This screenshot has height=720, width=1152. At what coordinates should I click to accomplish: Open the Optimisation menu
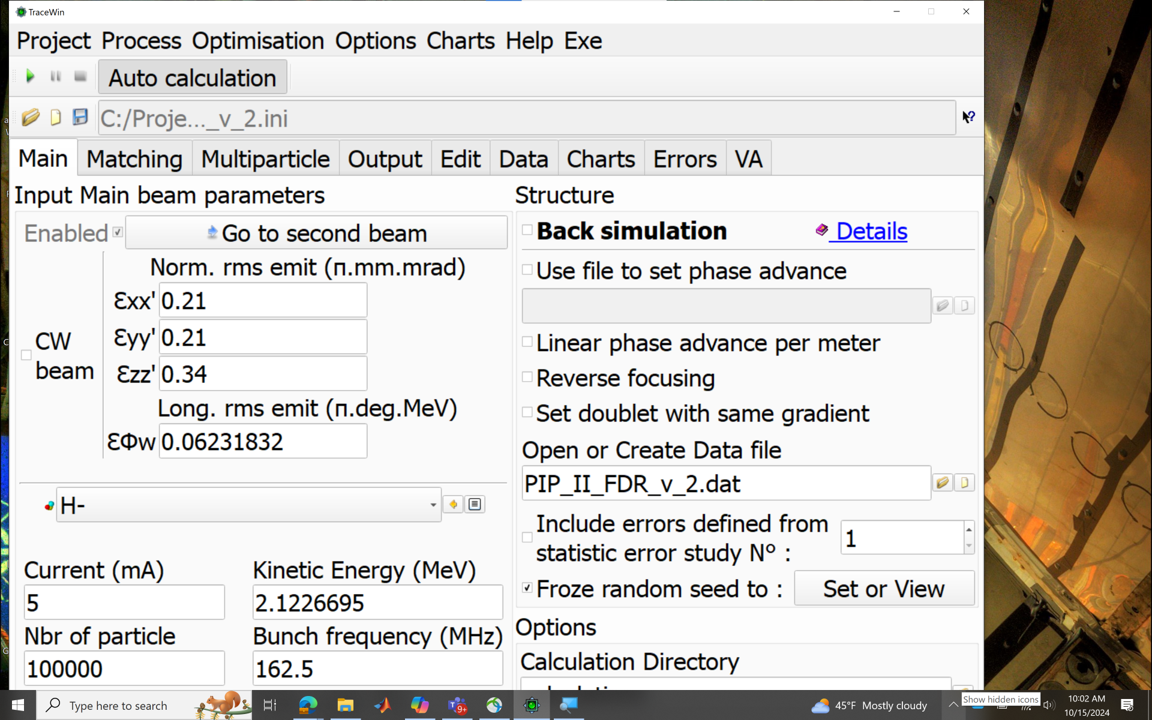258,40
